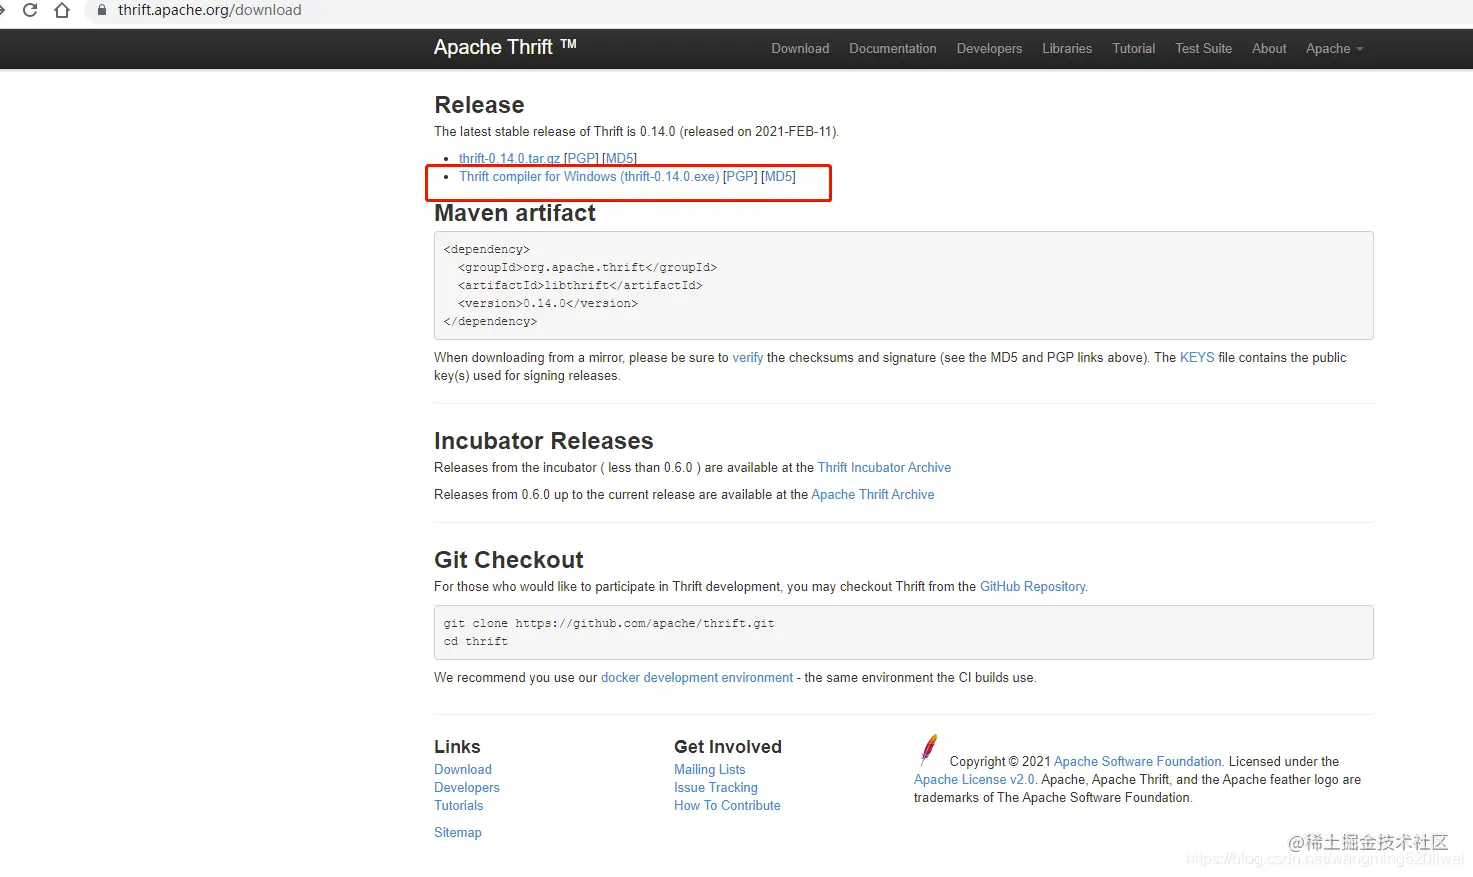Open the About nav item
This screenshot has height=877, width=1473.
(x=1269, y=48)
